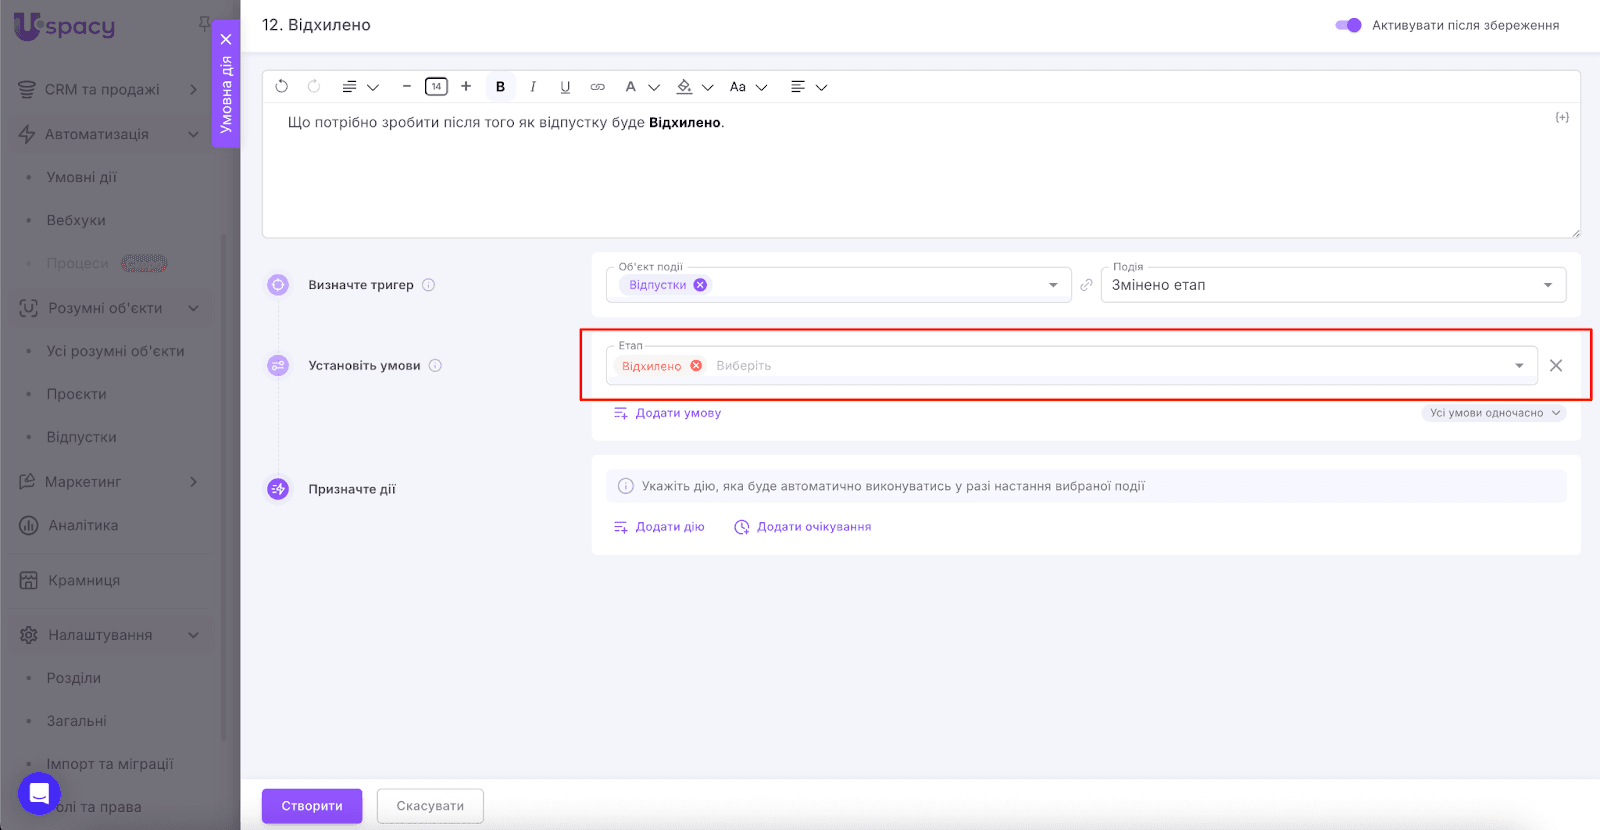This screenshot has height=830, width=1600.
Task: Increase font size with plus icon
Action: pyautogui.click(x=466, y=87)
